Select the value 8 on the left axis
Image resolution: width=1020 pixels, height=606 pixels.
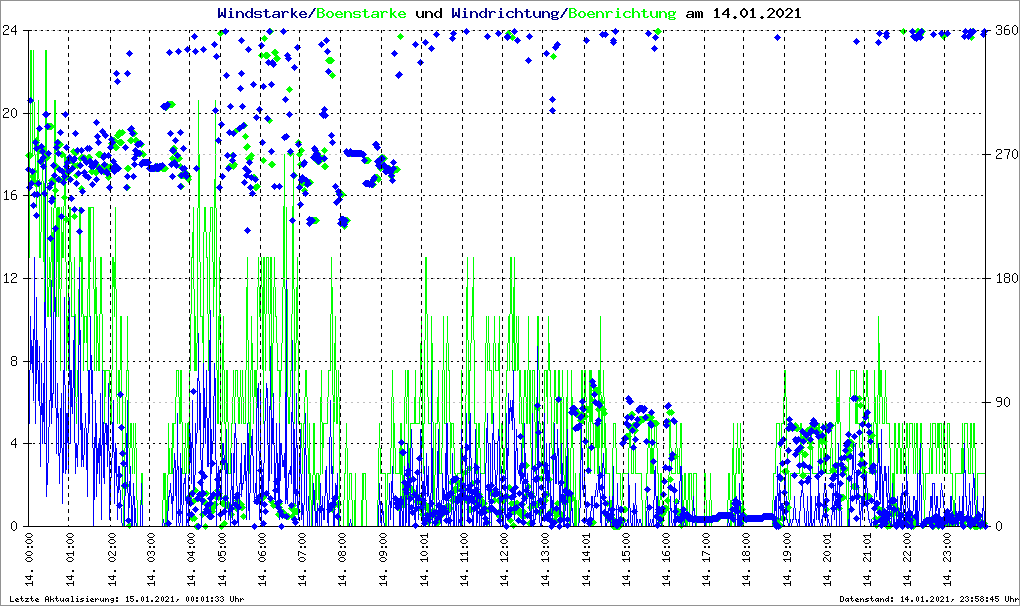pos(14,361)
